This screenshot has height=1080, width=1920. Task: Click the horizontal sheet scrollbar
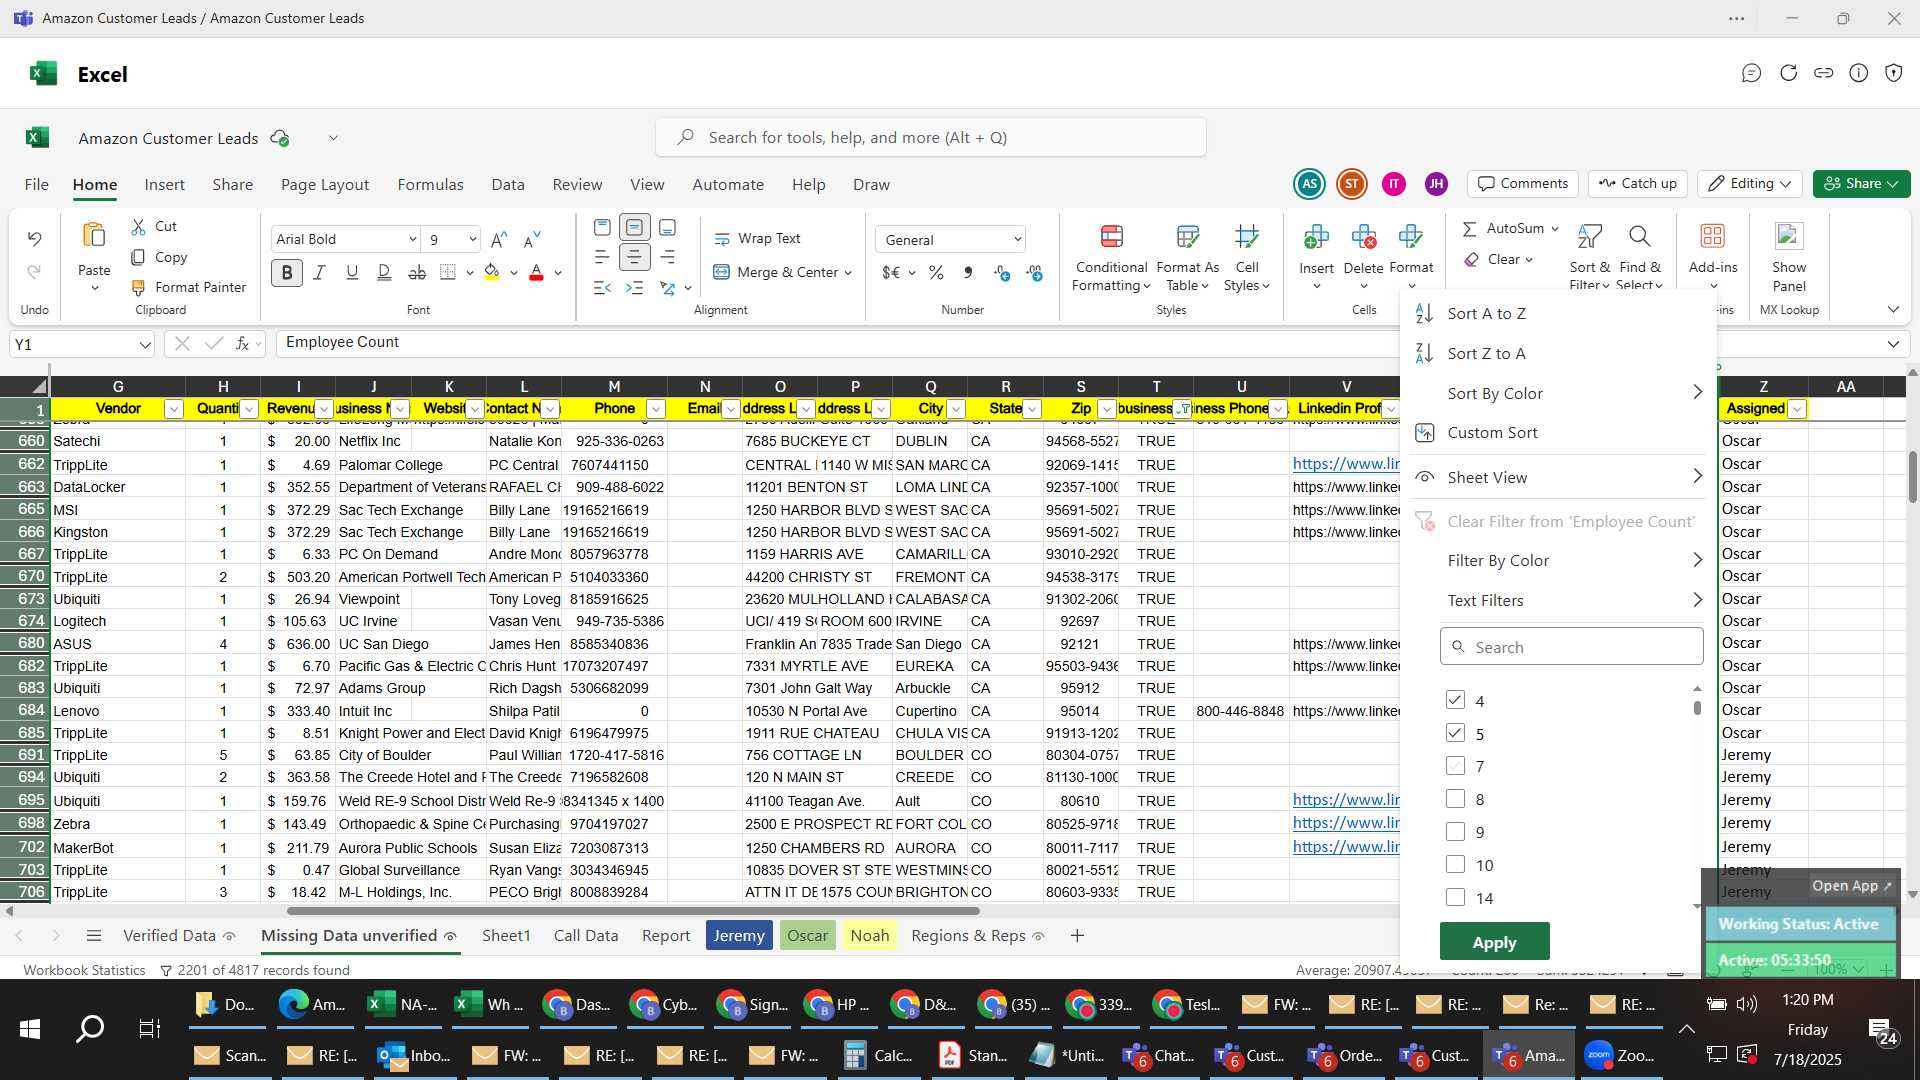[x=633, y=912]
